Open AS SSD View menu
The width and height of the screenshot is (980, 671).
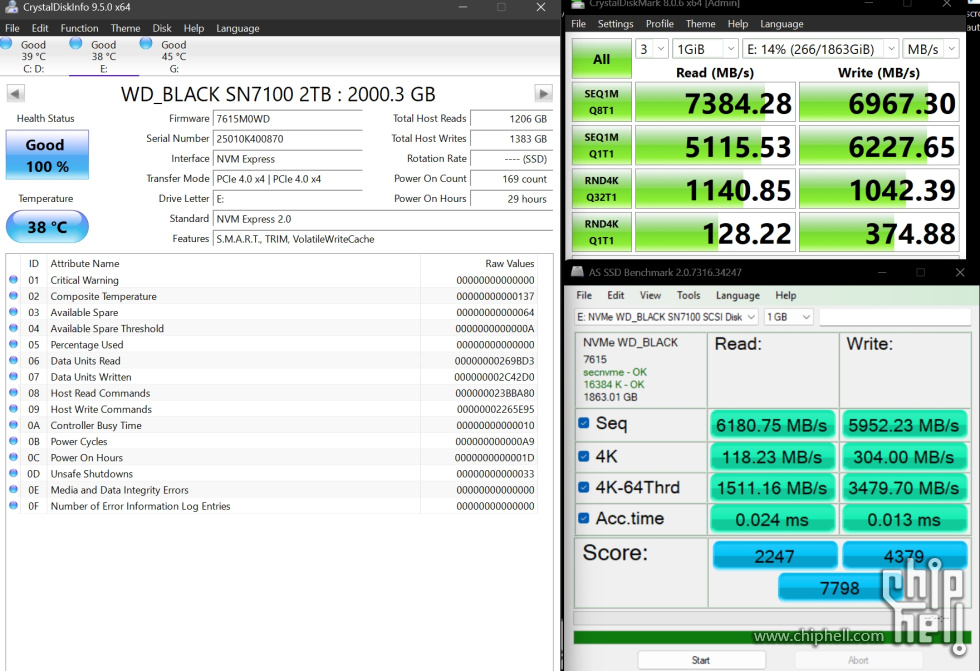[650, 296]
